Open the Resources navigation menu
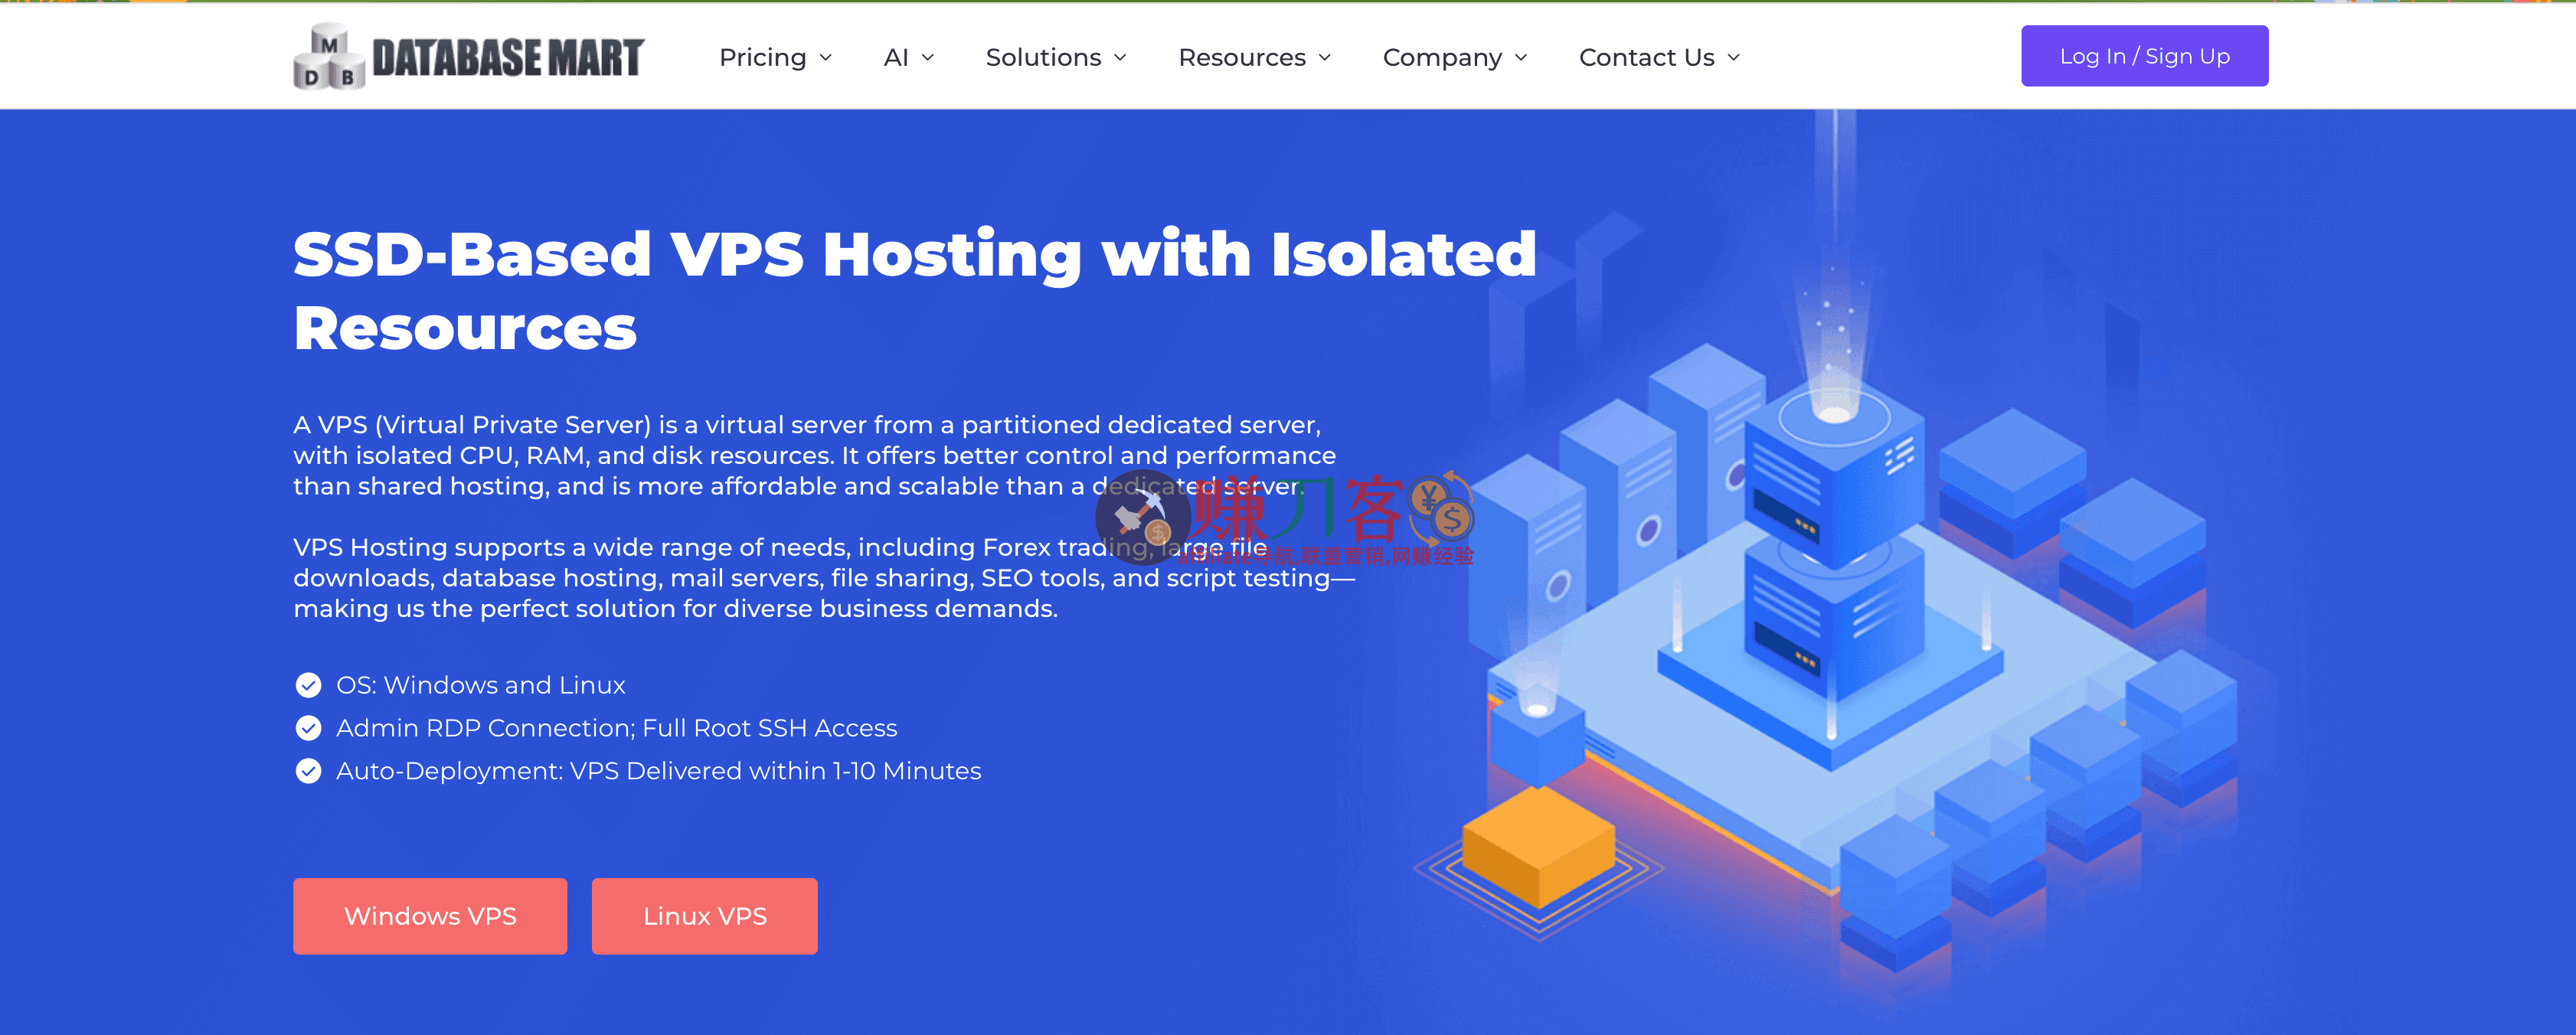The width and height of the screenshot is (2576, 1035). tap(1242, 58)
